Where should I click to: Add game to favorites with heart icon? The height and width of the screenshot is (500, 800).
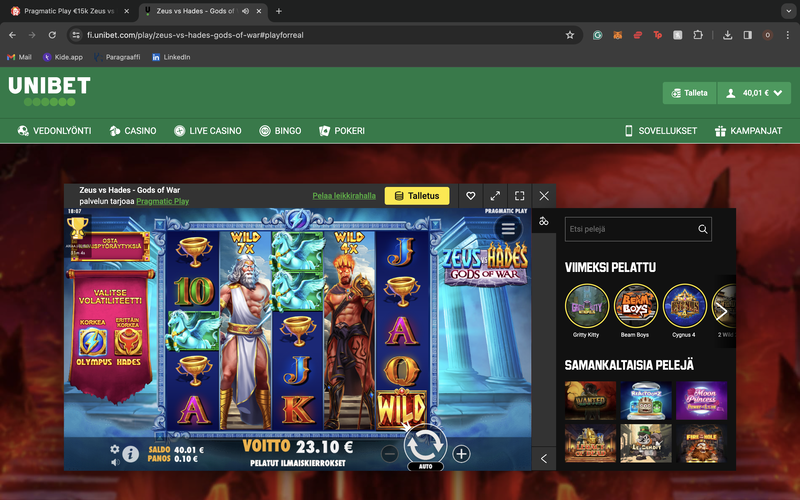(470, 196)
